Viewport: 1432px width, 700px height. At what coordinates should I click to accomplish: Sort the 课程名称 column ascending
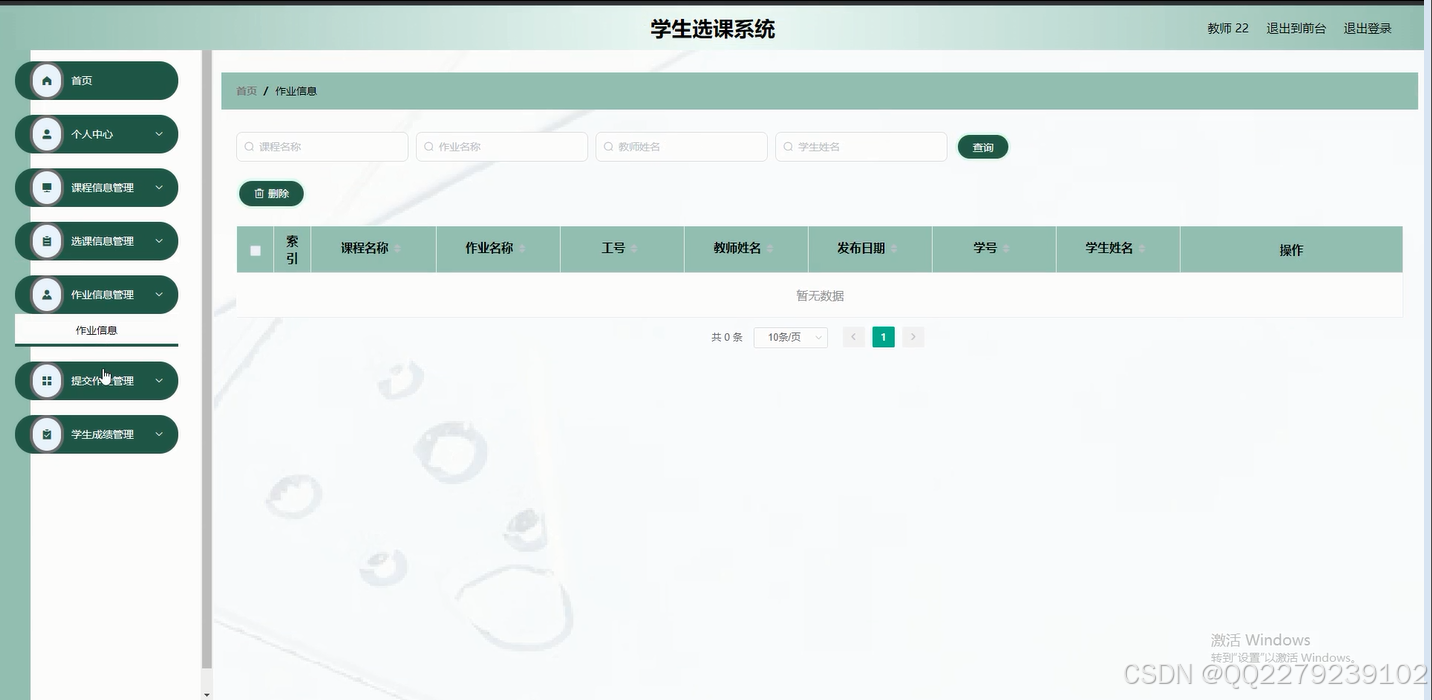pyautogui.click(x=398, y=244)
